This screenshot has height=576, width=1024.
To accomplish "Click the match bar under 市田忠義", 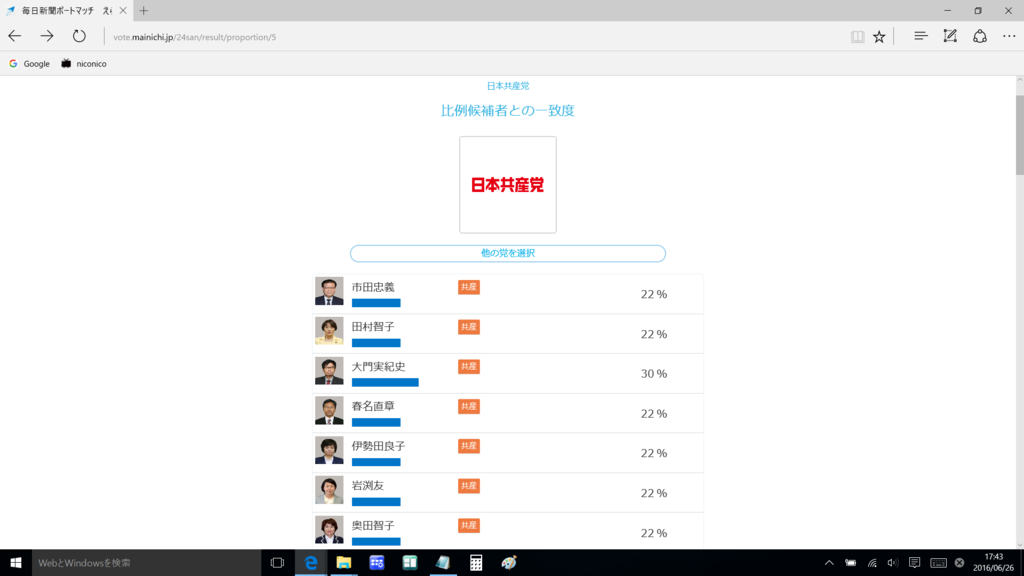I will (376, 303).
